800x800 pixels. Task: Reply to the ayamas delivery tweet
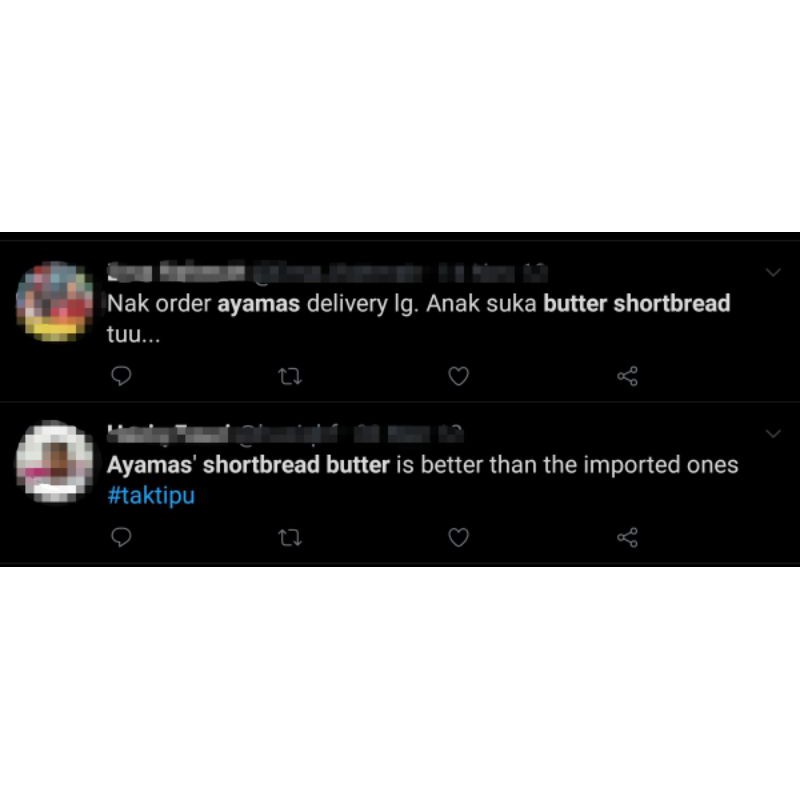(x=121, y=376)
